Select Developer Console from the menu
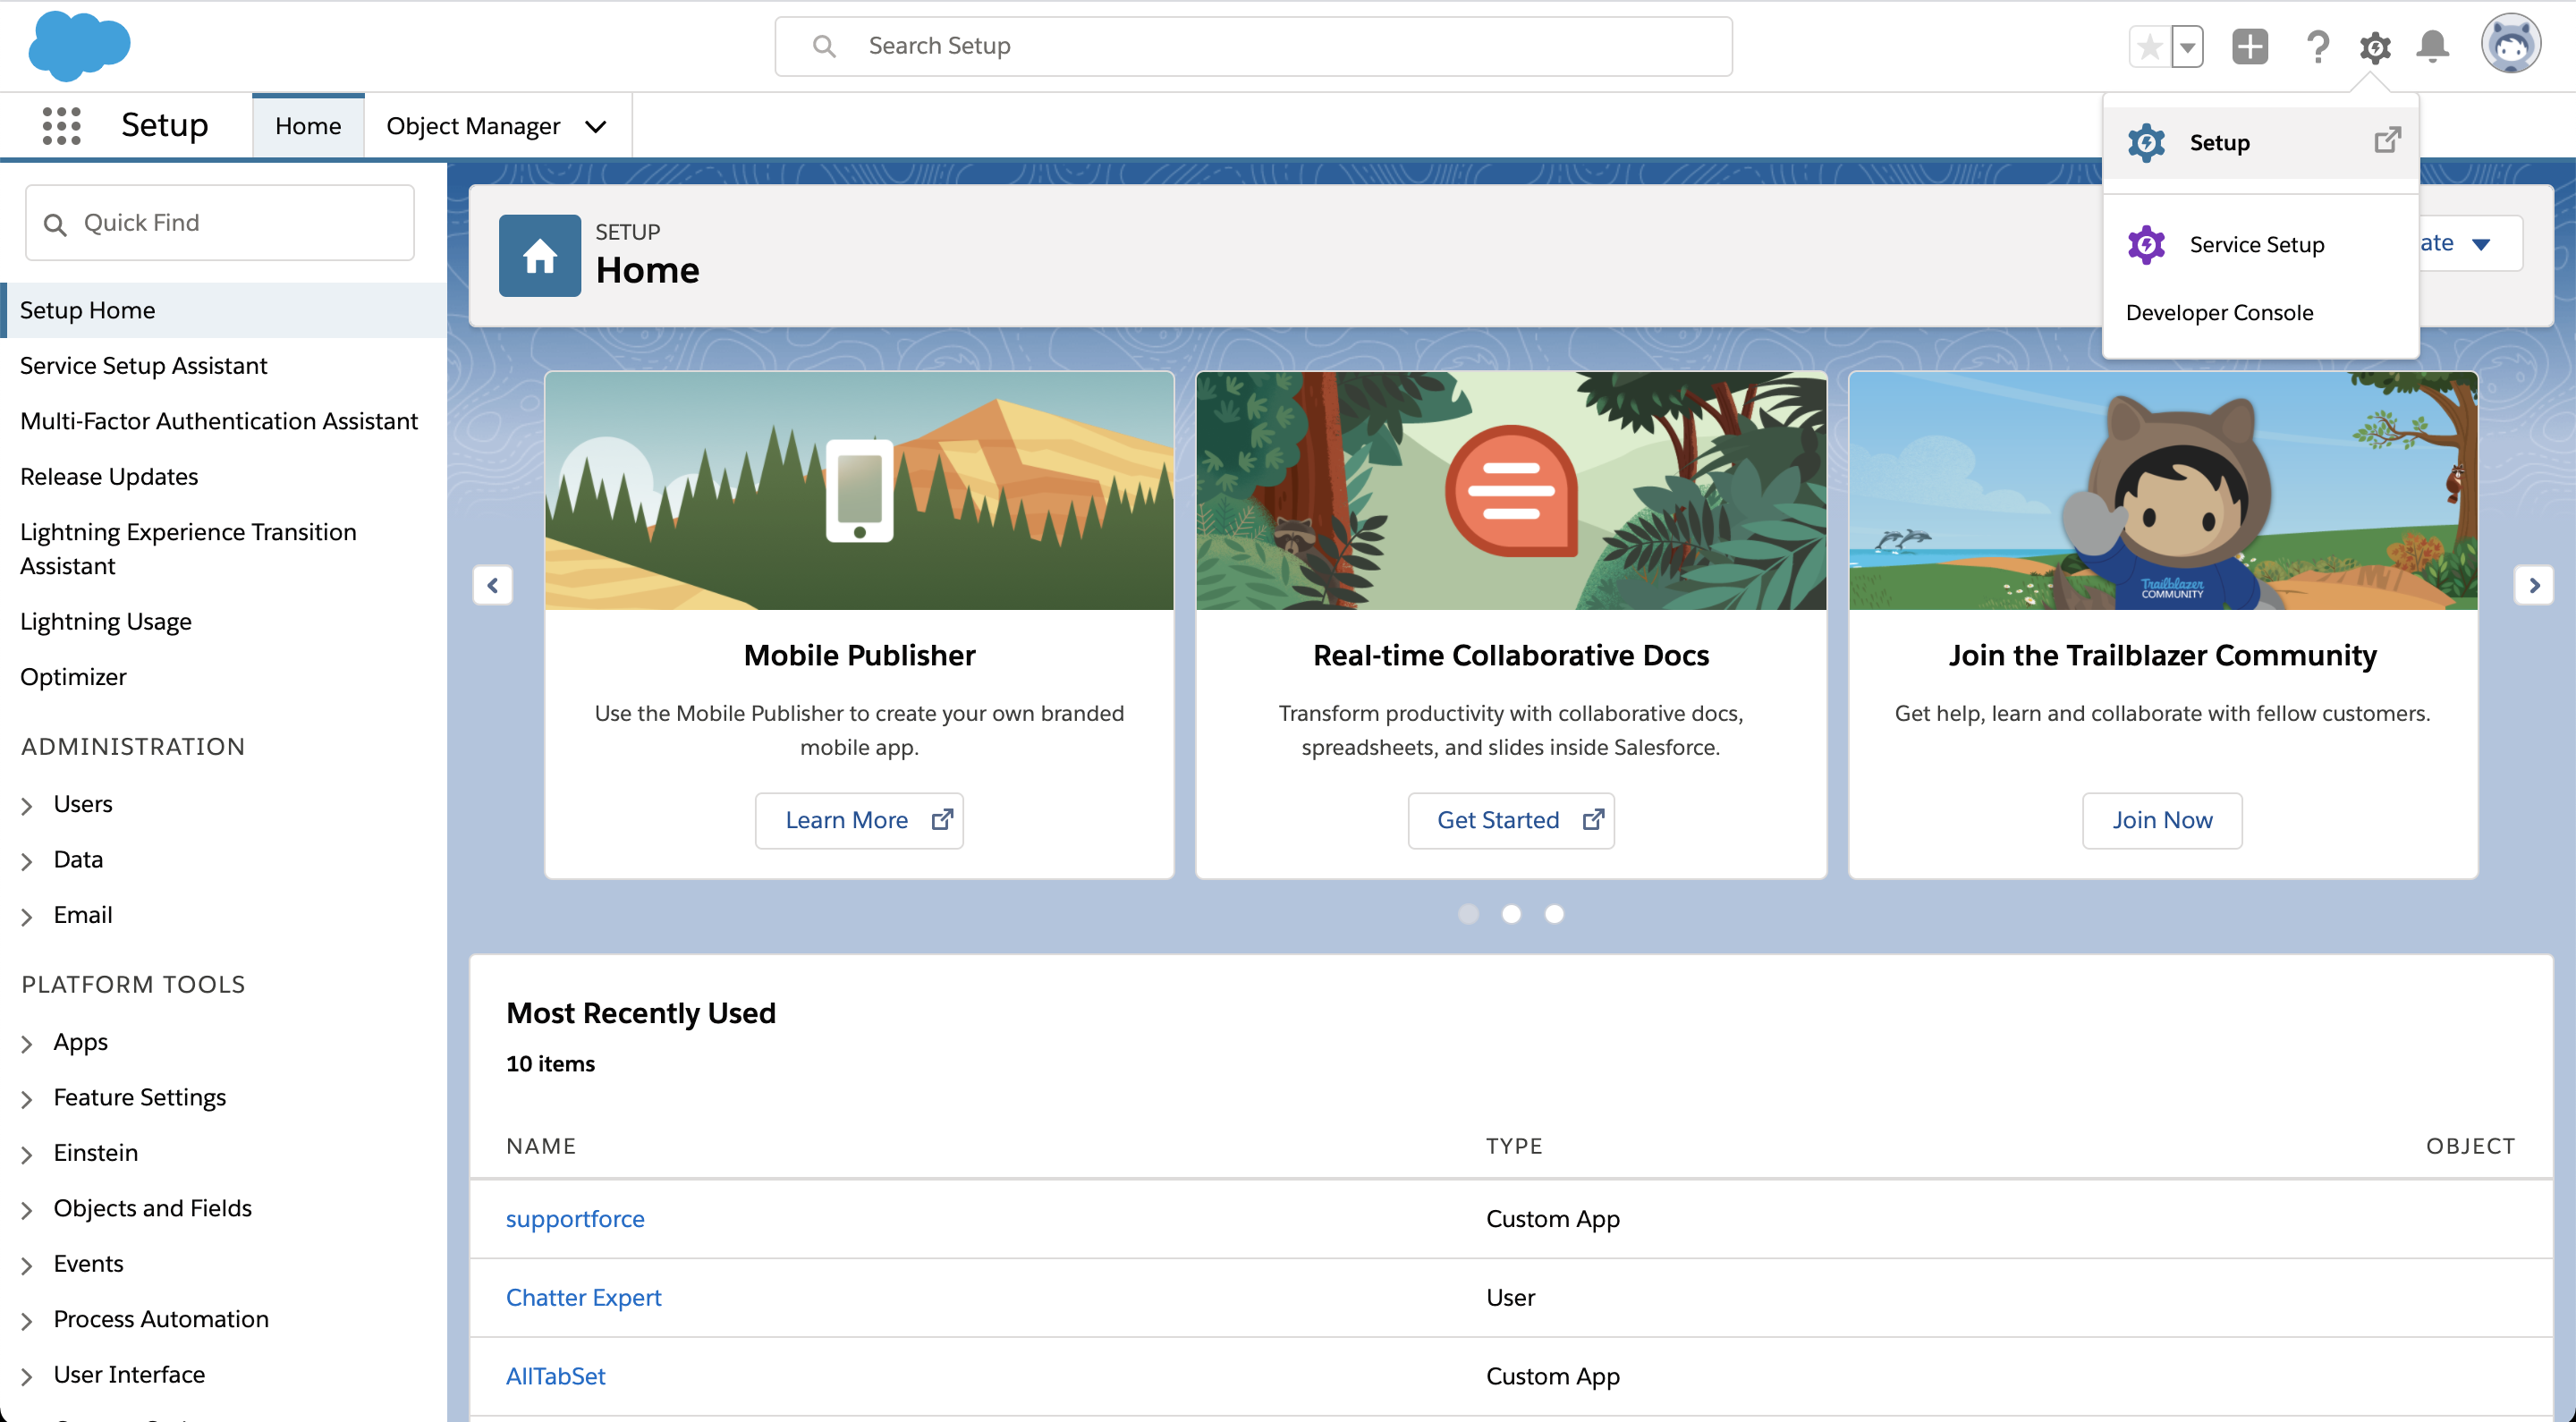The width and height of the screenshot is (2576, 1422). click(x=2260, y=313)
